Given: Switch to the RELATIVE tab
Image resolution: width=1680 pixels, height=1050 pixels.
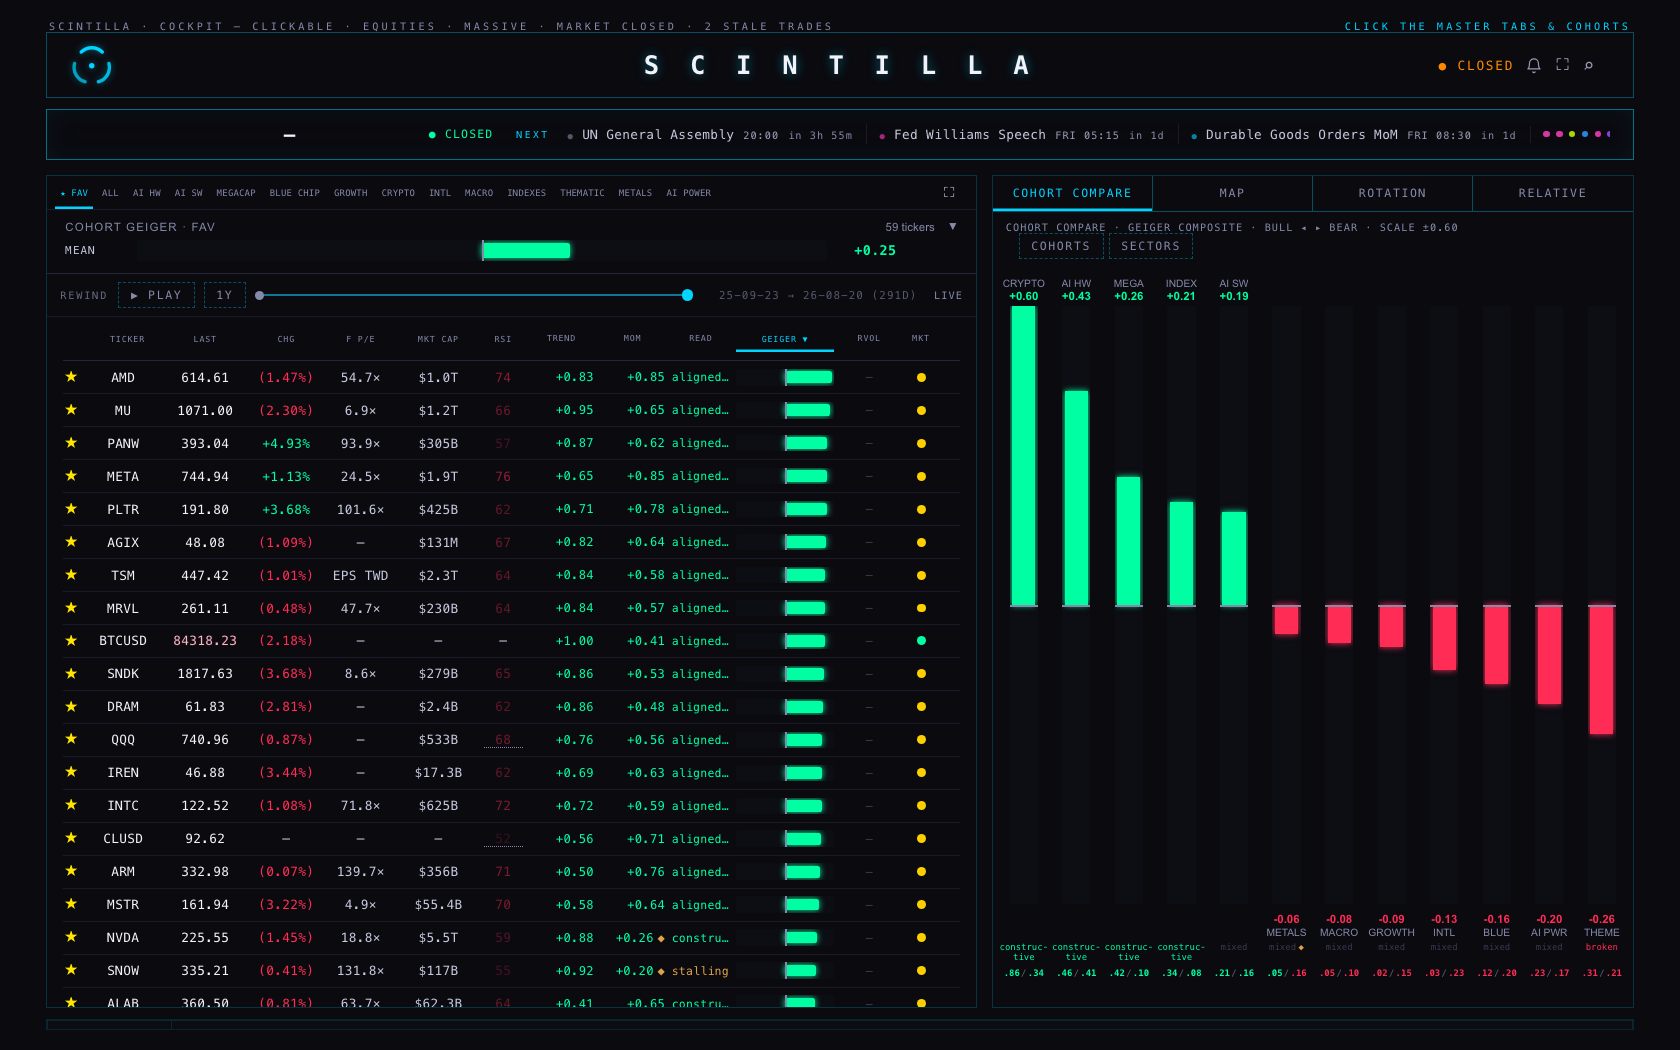Looking at the screenshot, I should pyautogui.click(x=1552, y=193).
